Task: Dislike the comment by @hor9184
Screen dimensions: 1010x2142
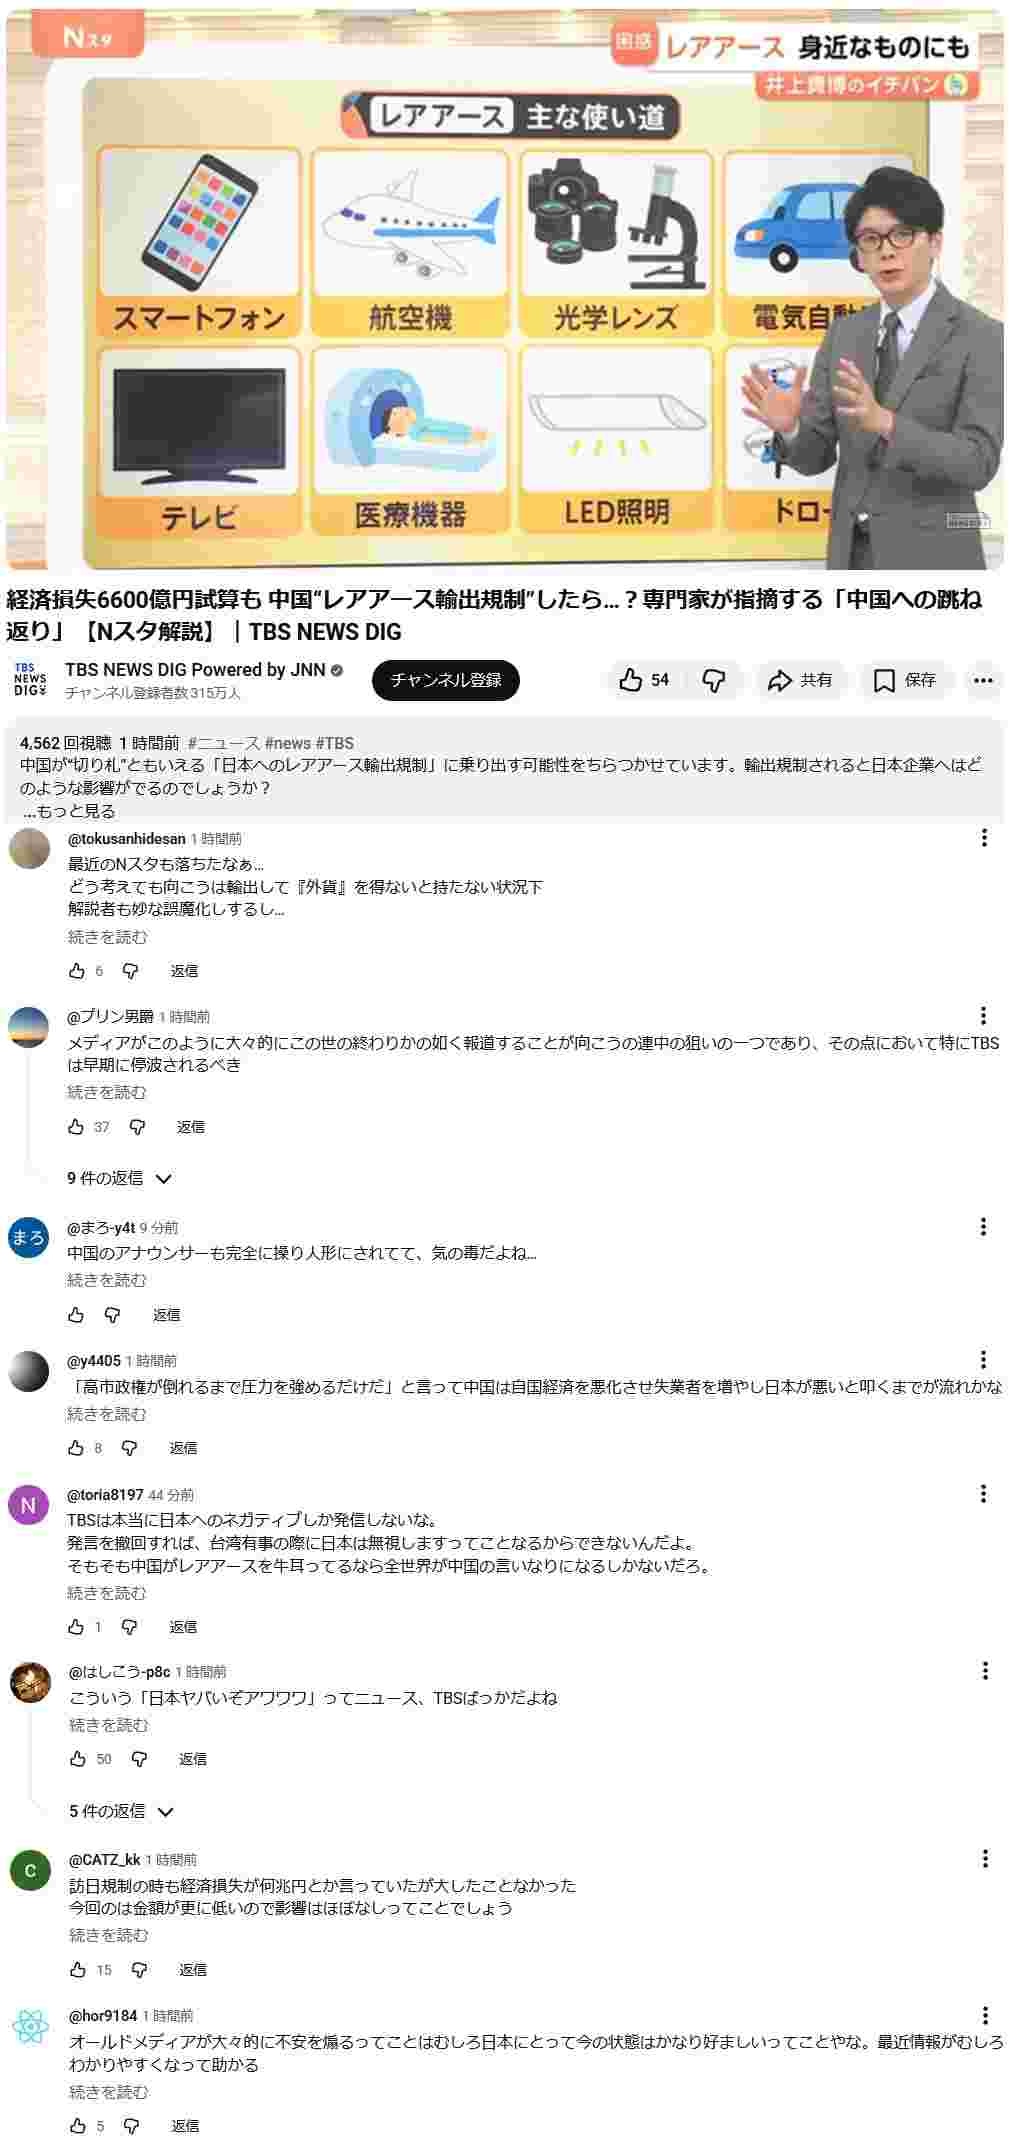Action: tap(131, 2126)
